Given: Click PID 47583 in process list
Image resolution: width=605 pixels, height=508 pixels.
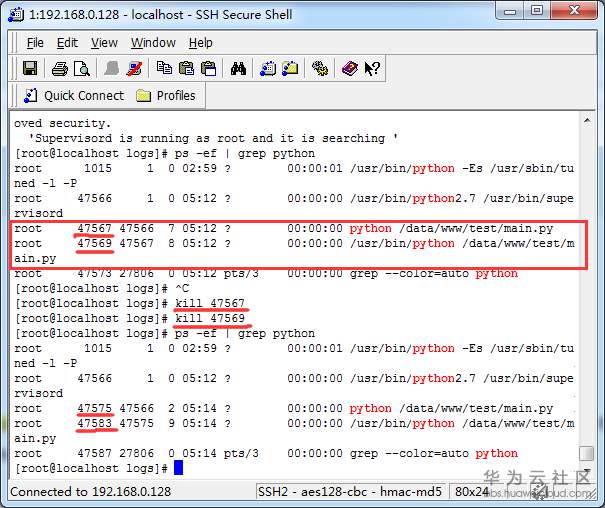Looking at the screenshot, I should click(x=95, y=423).
